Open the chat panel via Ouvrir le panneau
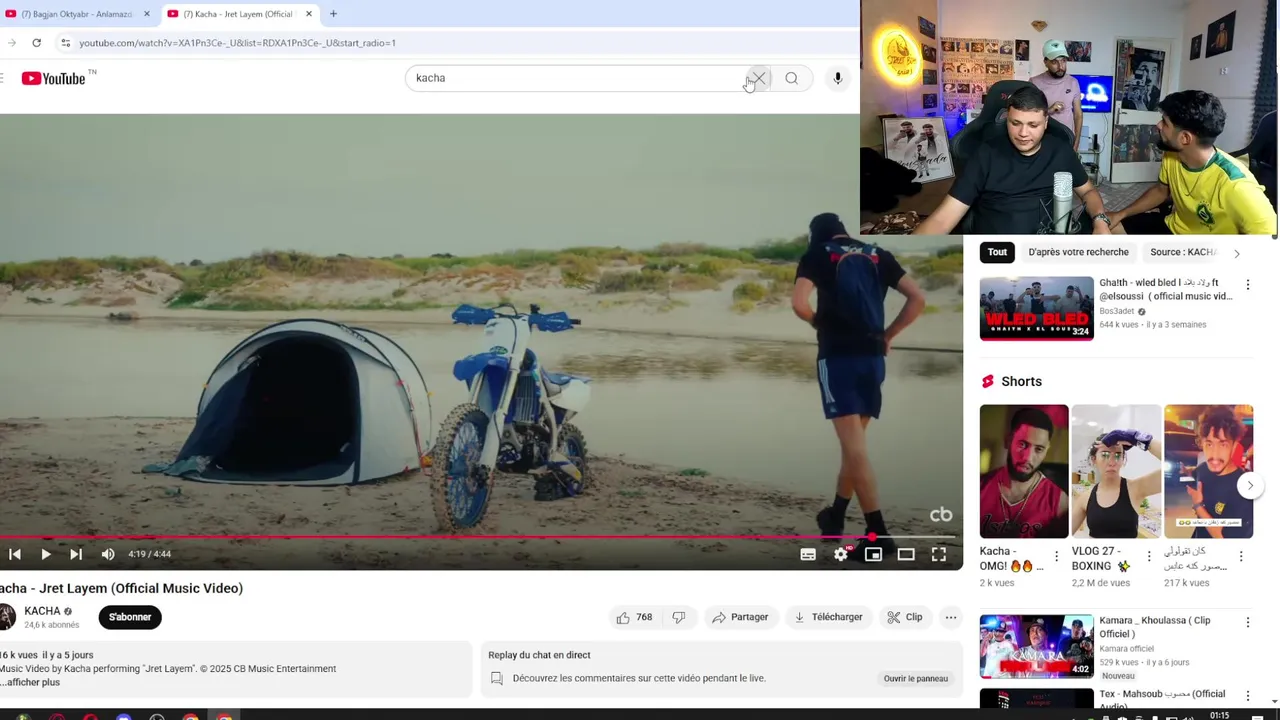The image size is (1280, 720). (x=916, y=678)
